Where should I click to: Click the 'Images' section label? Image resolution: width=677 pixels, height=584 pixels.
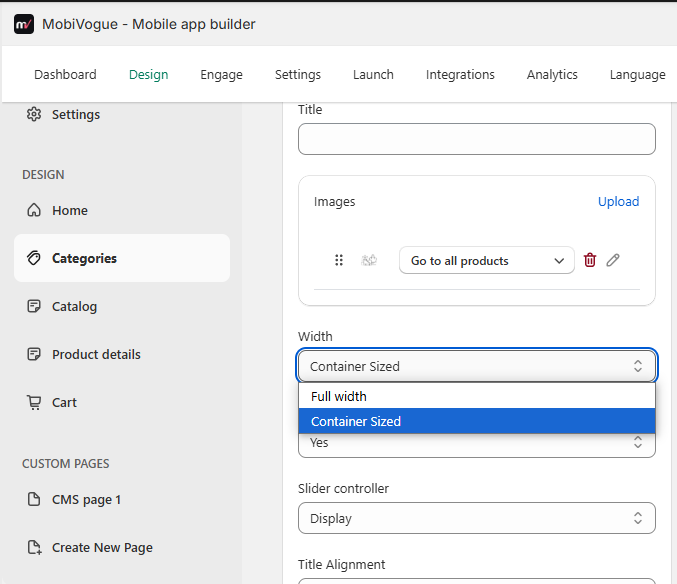coord(335,202)
